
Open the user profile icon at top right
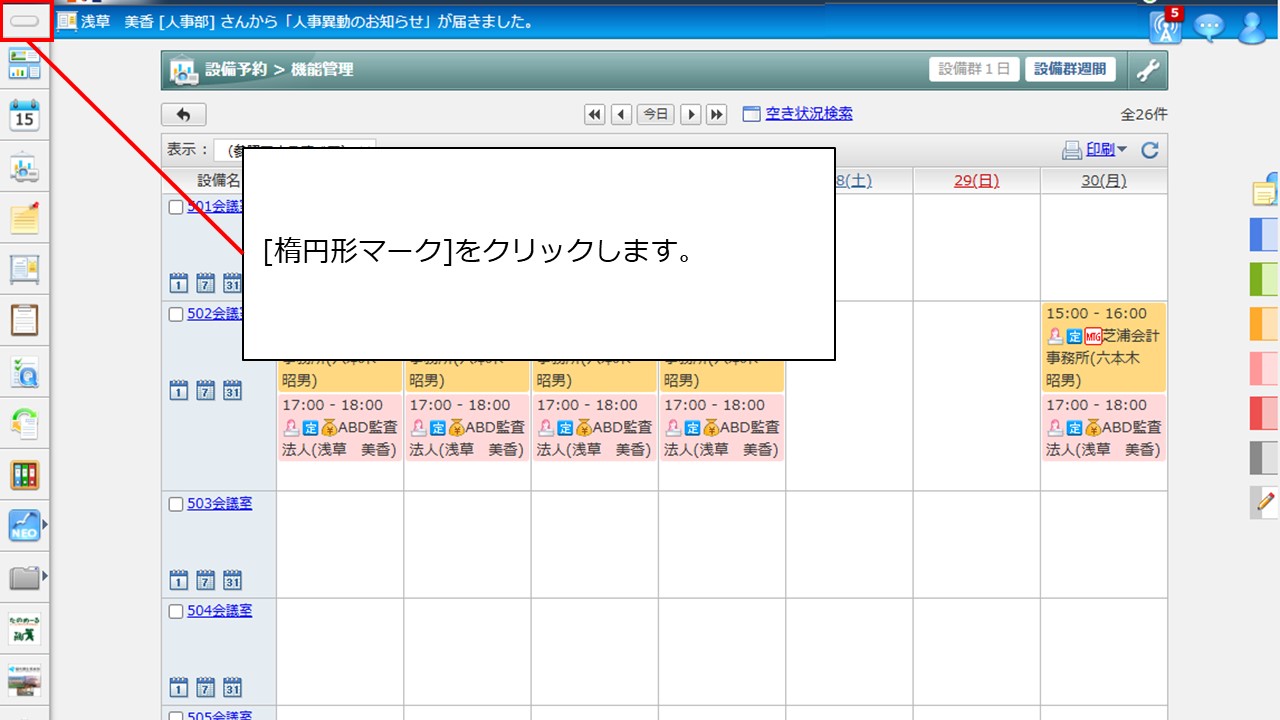click(1252, 27)
